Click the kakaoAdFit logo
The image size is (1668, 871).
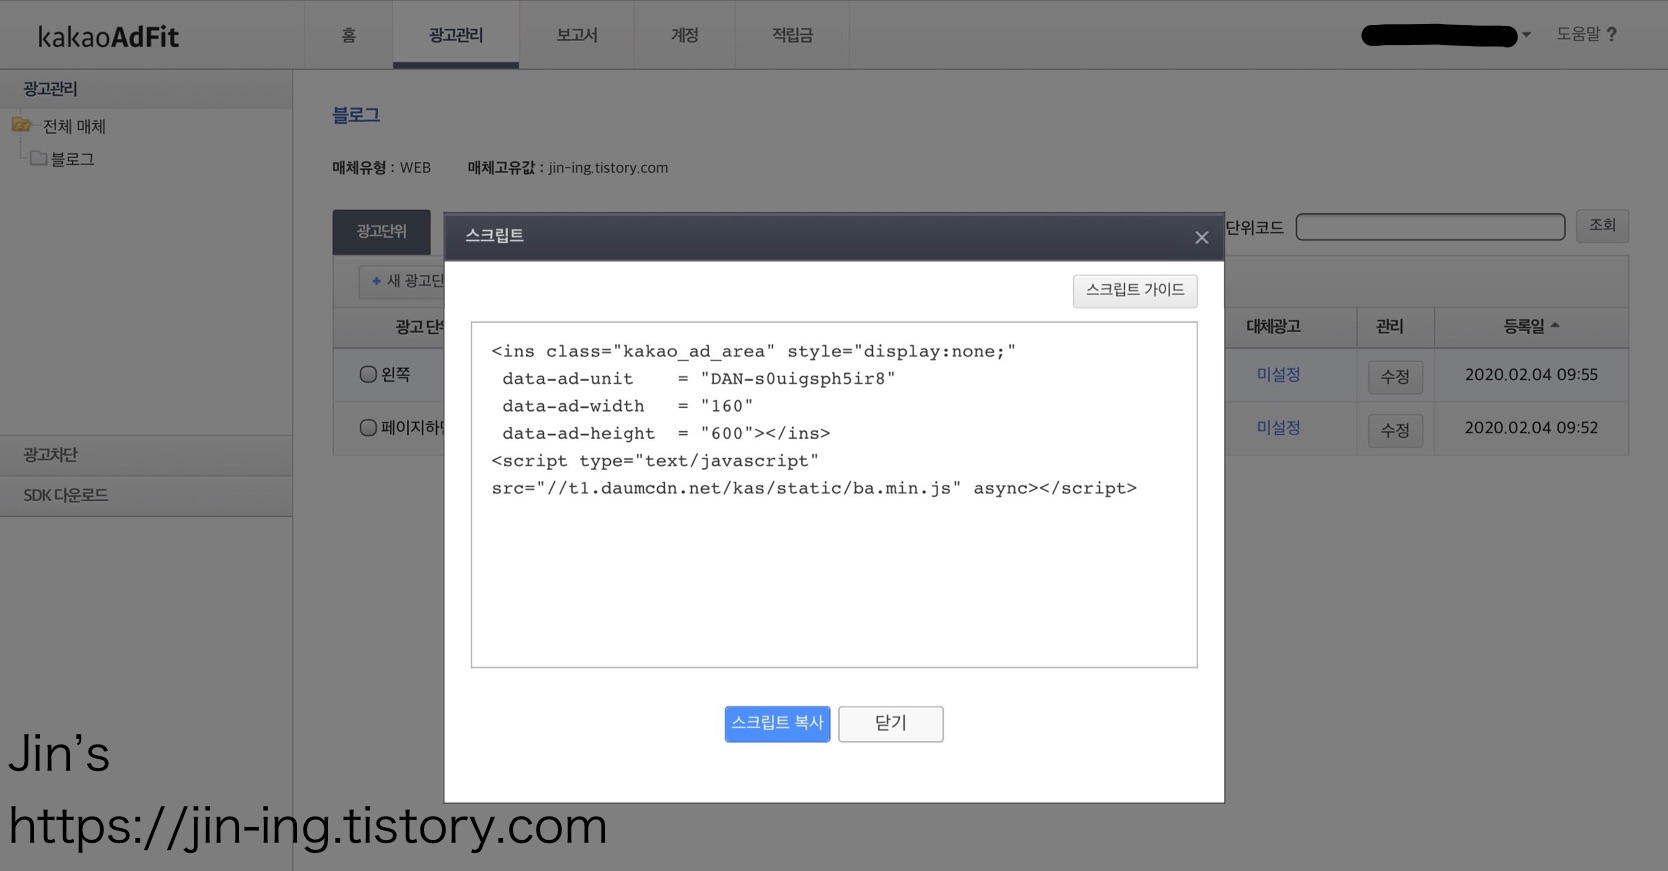(108, 37)
